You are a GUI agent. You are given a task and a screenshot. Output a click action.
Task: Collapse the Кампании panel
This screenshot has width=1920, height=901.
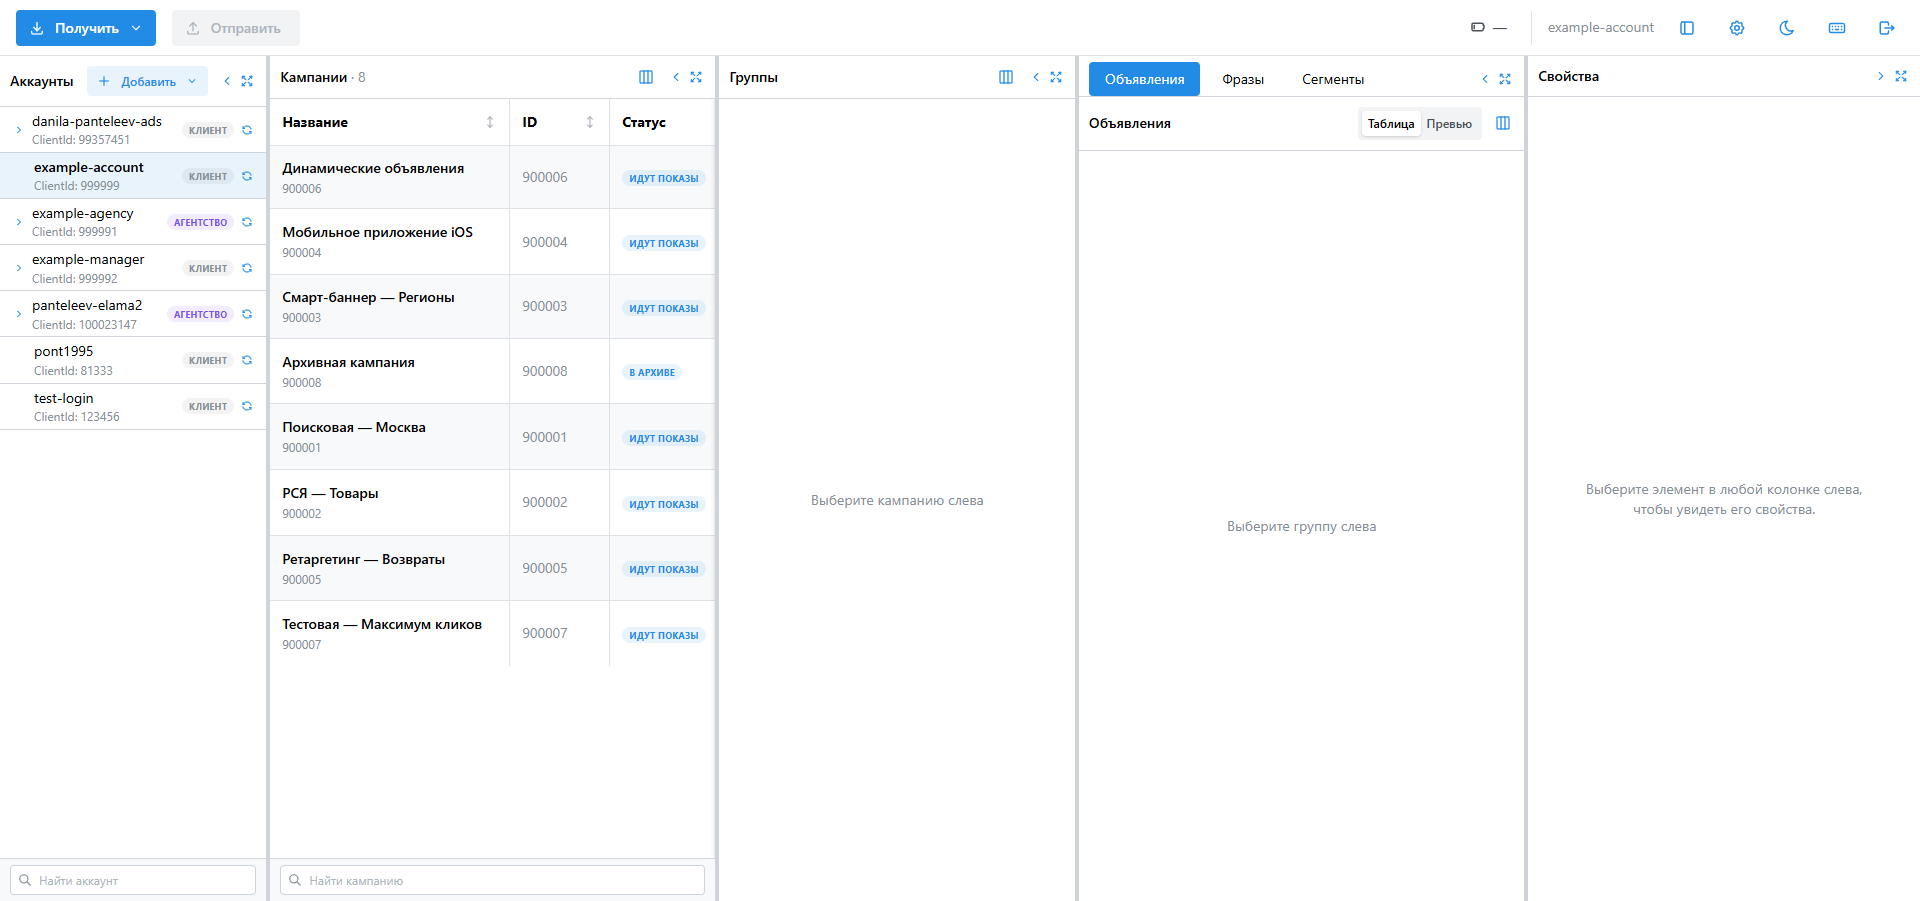(x=676, y=77)
